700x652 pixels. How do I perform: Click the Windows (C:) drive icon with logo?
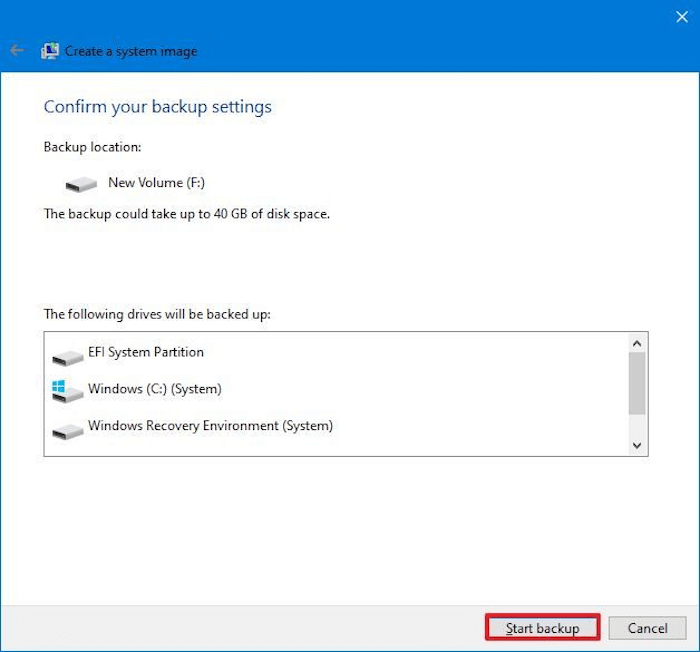(x=67, y=390)
